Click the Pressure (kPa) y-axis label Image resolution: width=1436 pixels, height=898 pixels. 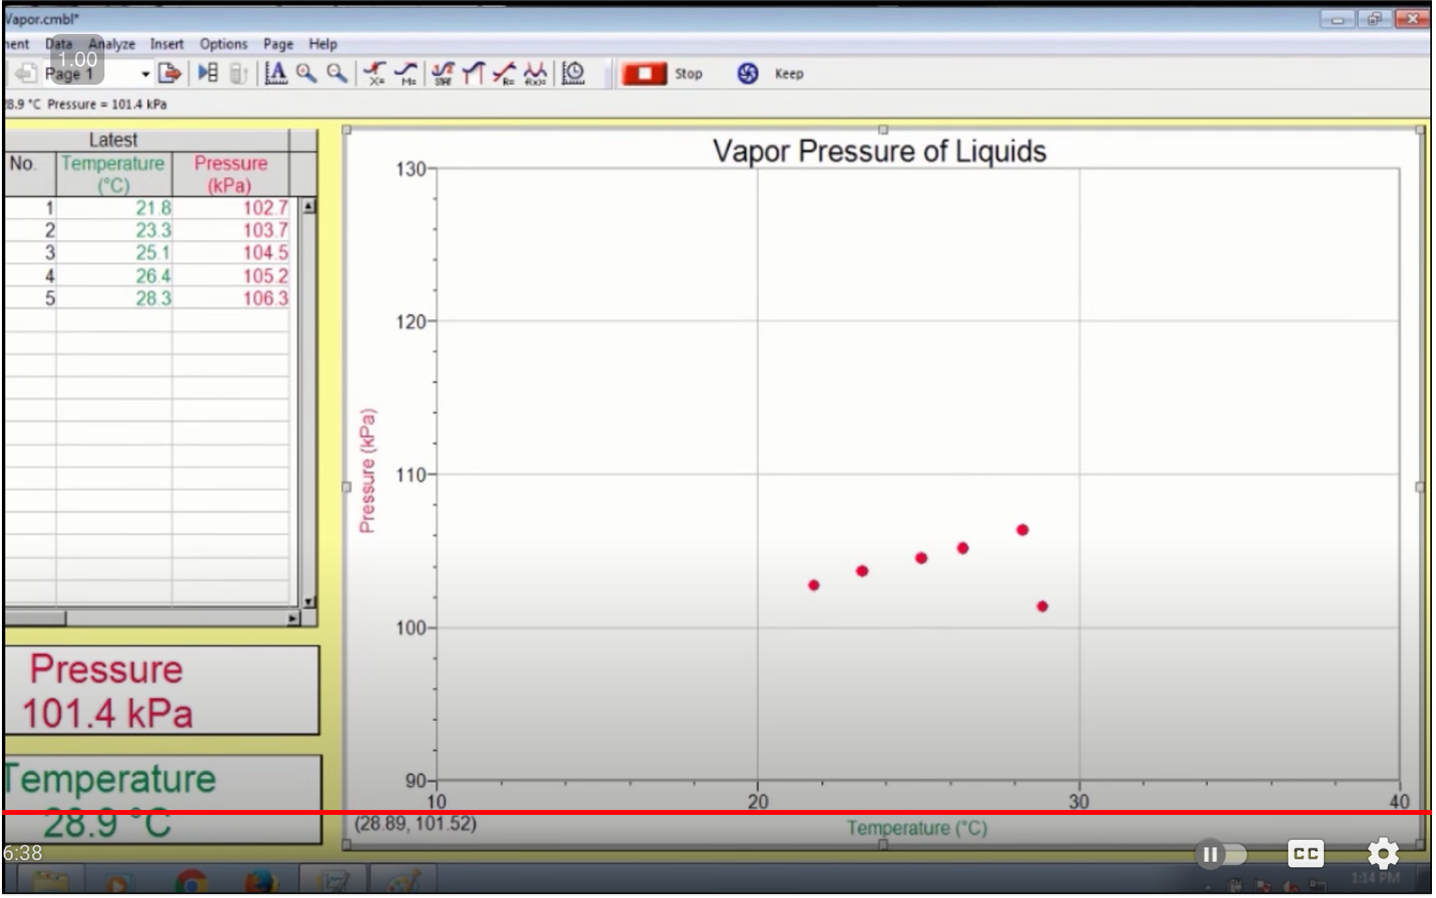click(367, 471)
